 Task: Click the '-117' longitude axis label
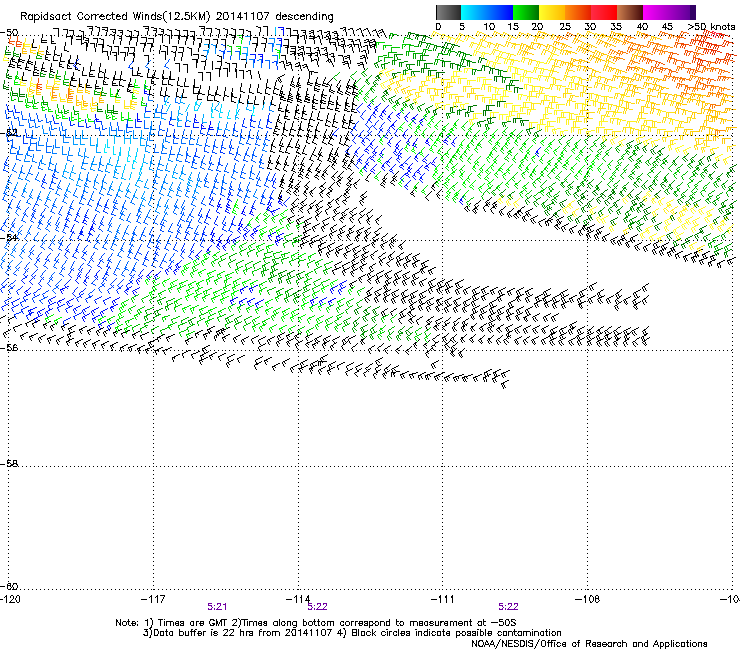153,599
